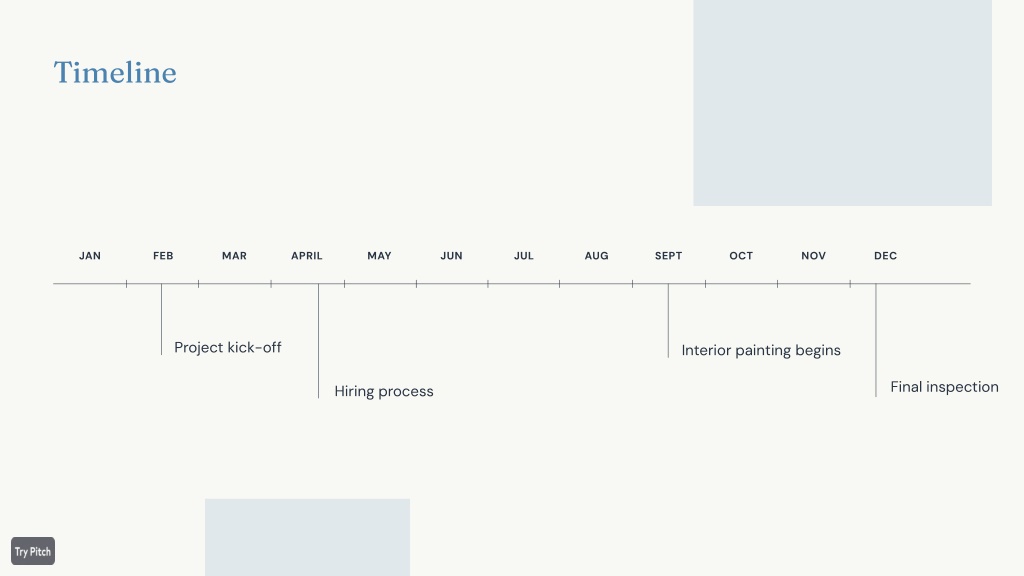1024x576 pixels.
Task: Select the Interior painting begins milestone
Action: [x=761, y=351]
